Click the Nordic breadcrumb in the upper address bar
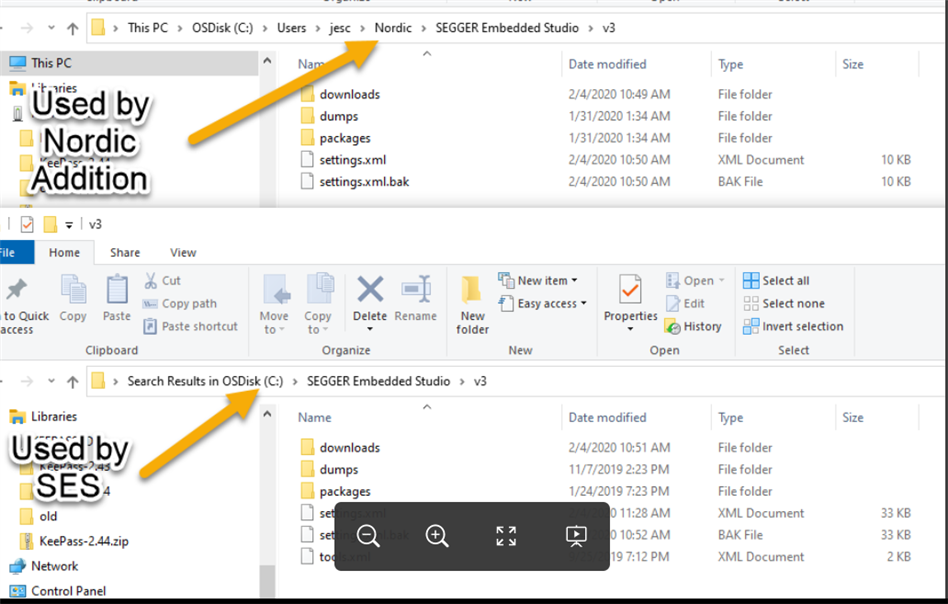This screenshot has height=604, width=948. (393, 28)
